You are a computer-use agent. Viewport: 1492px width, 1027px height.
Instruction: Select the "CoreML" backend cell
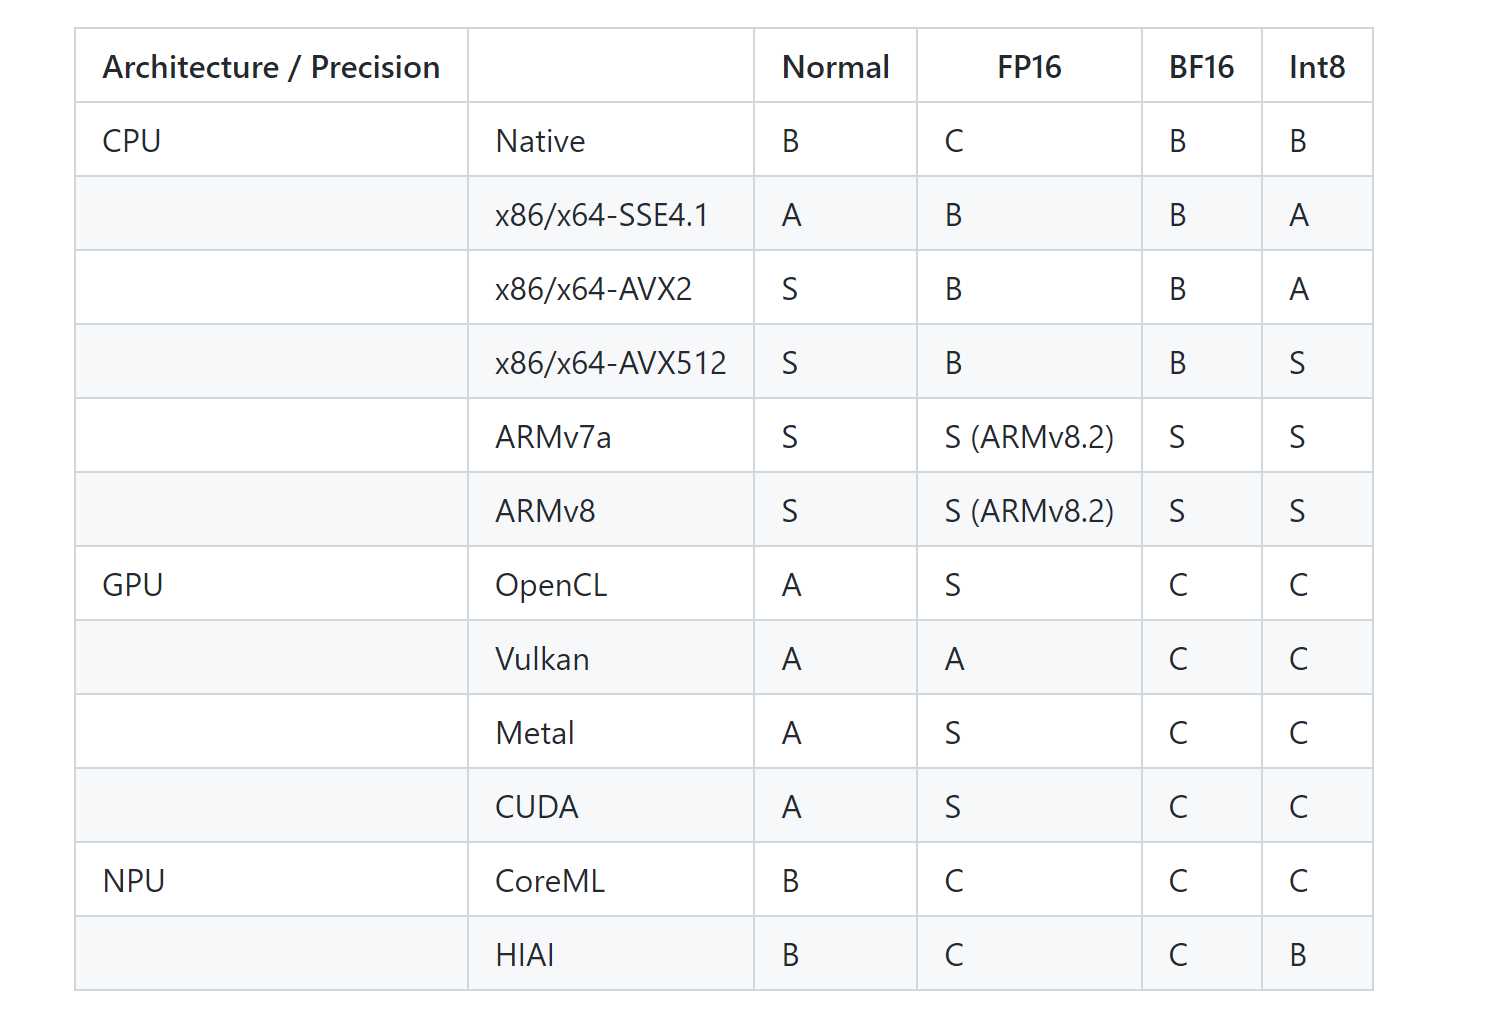[x=550, y=881]
